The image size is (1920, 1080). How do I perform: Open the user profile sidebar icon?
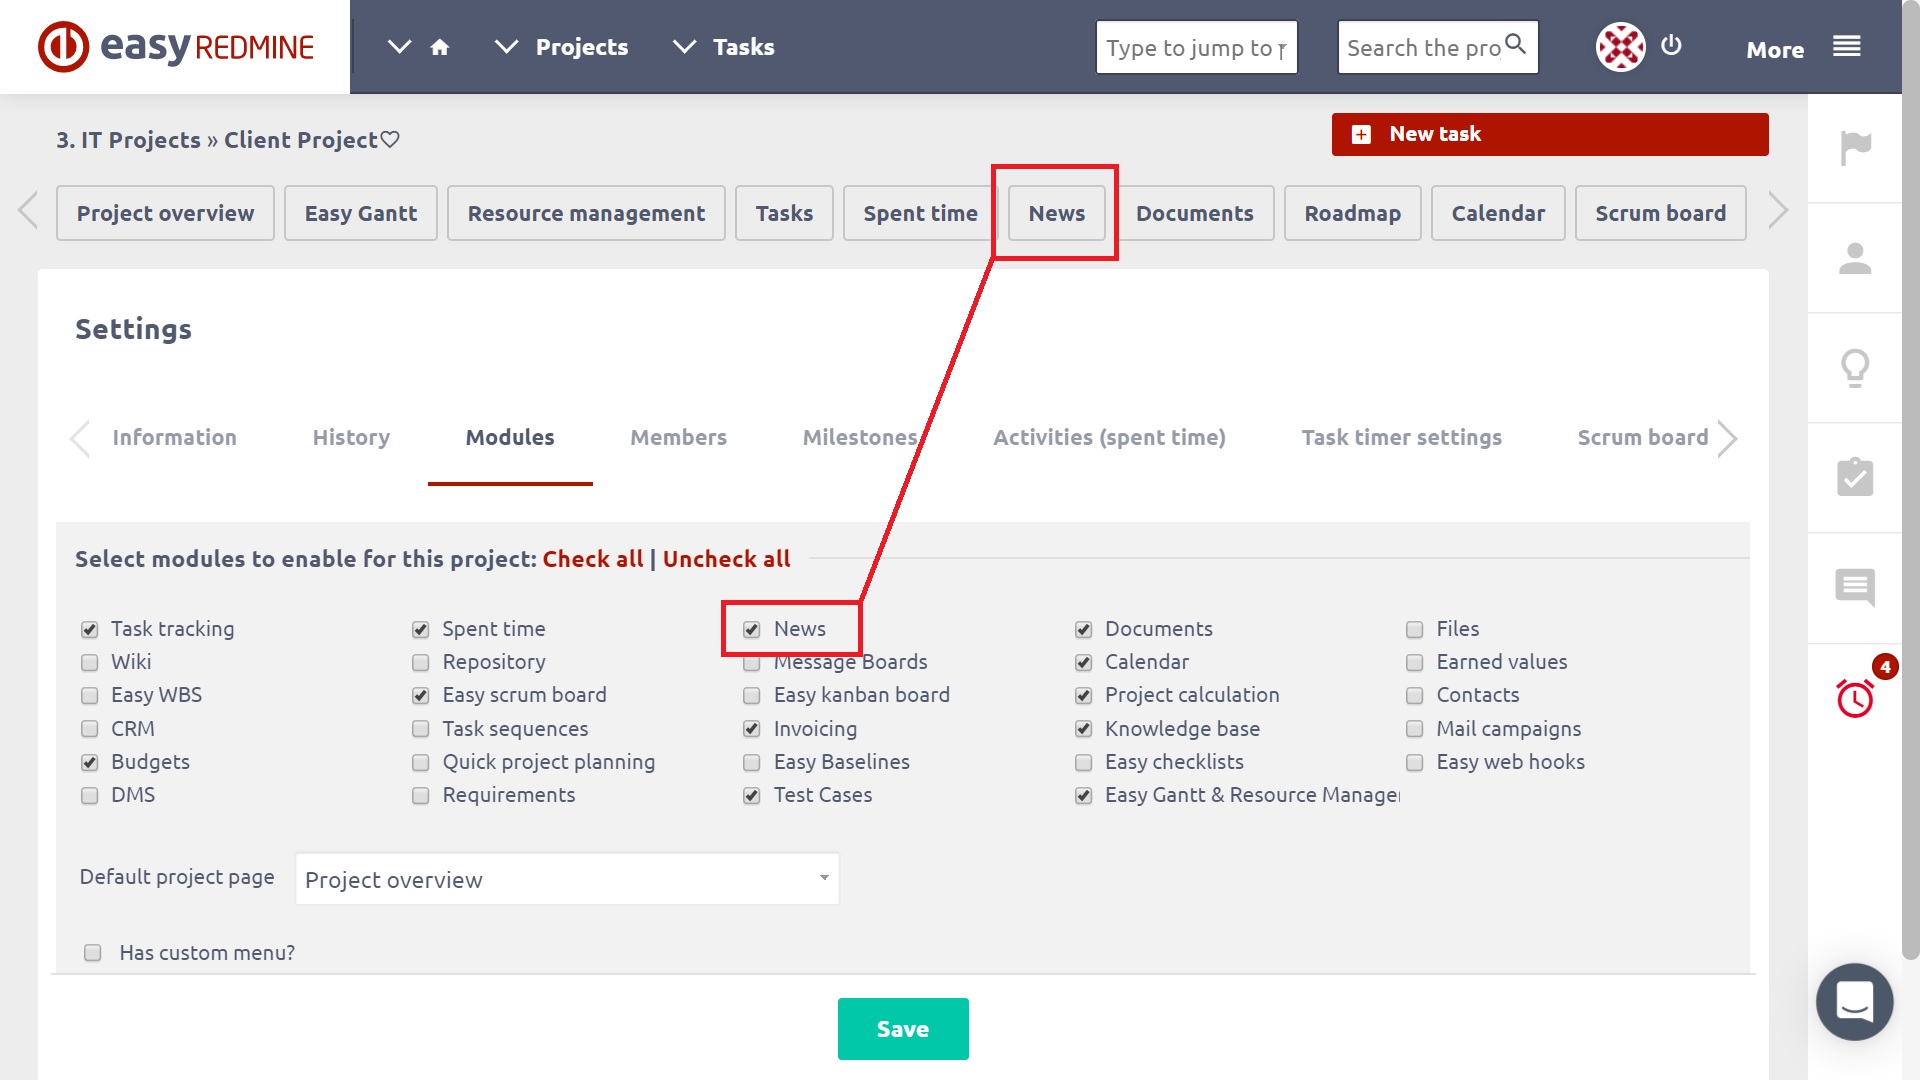pyautogui.click(x=1855, y=258)
